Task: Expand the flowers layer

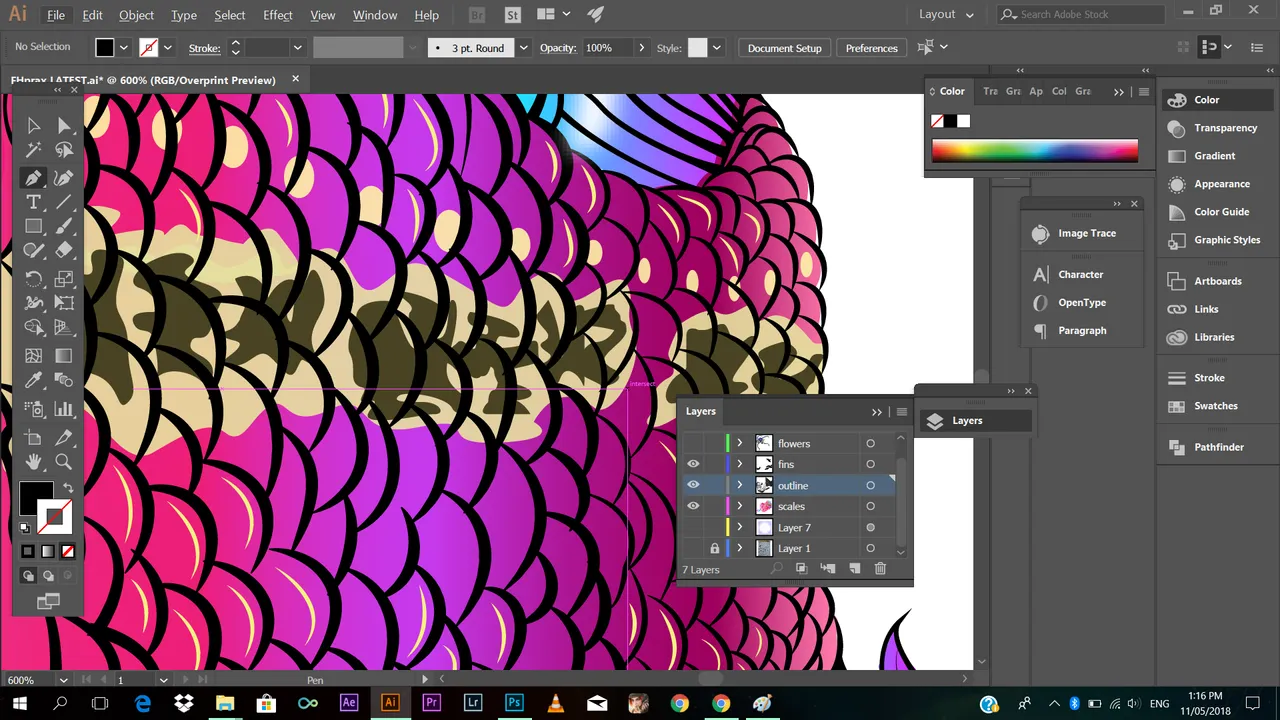Action: coord(740,443)
